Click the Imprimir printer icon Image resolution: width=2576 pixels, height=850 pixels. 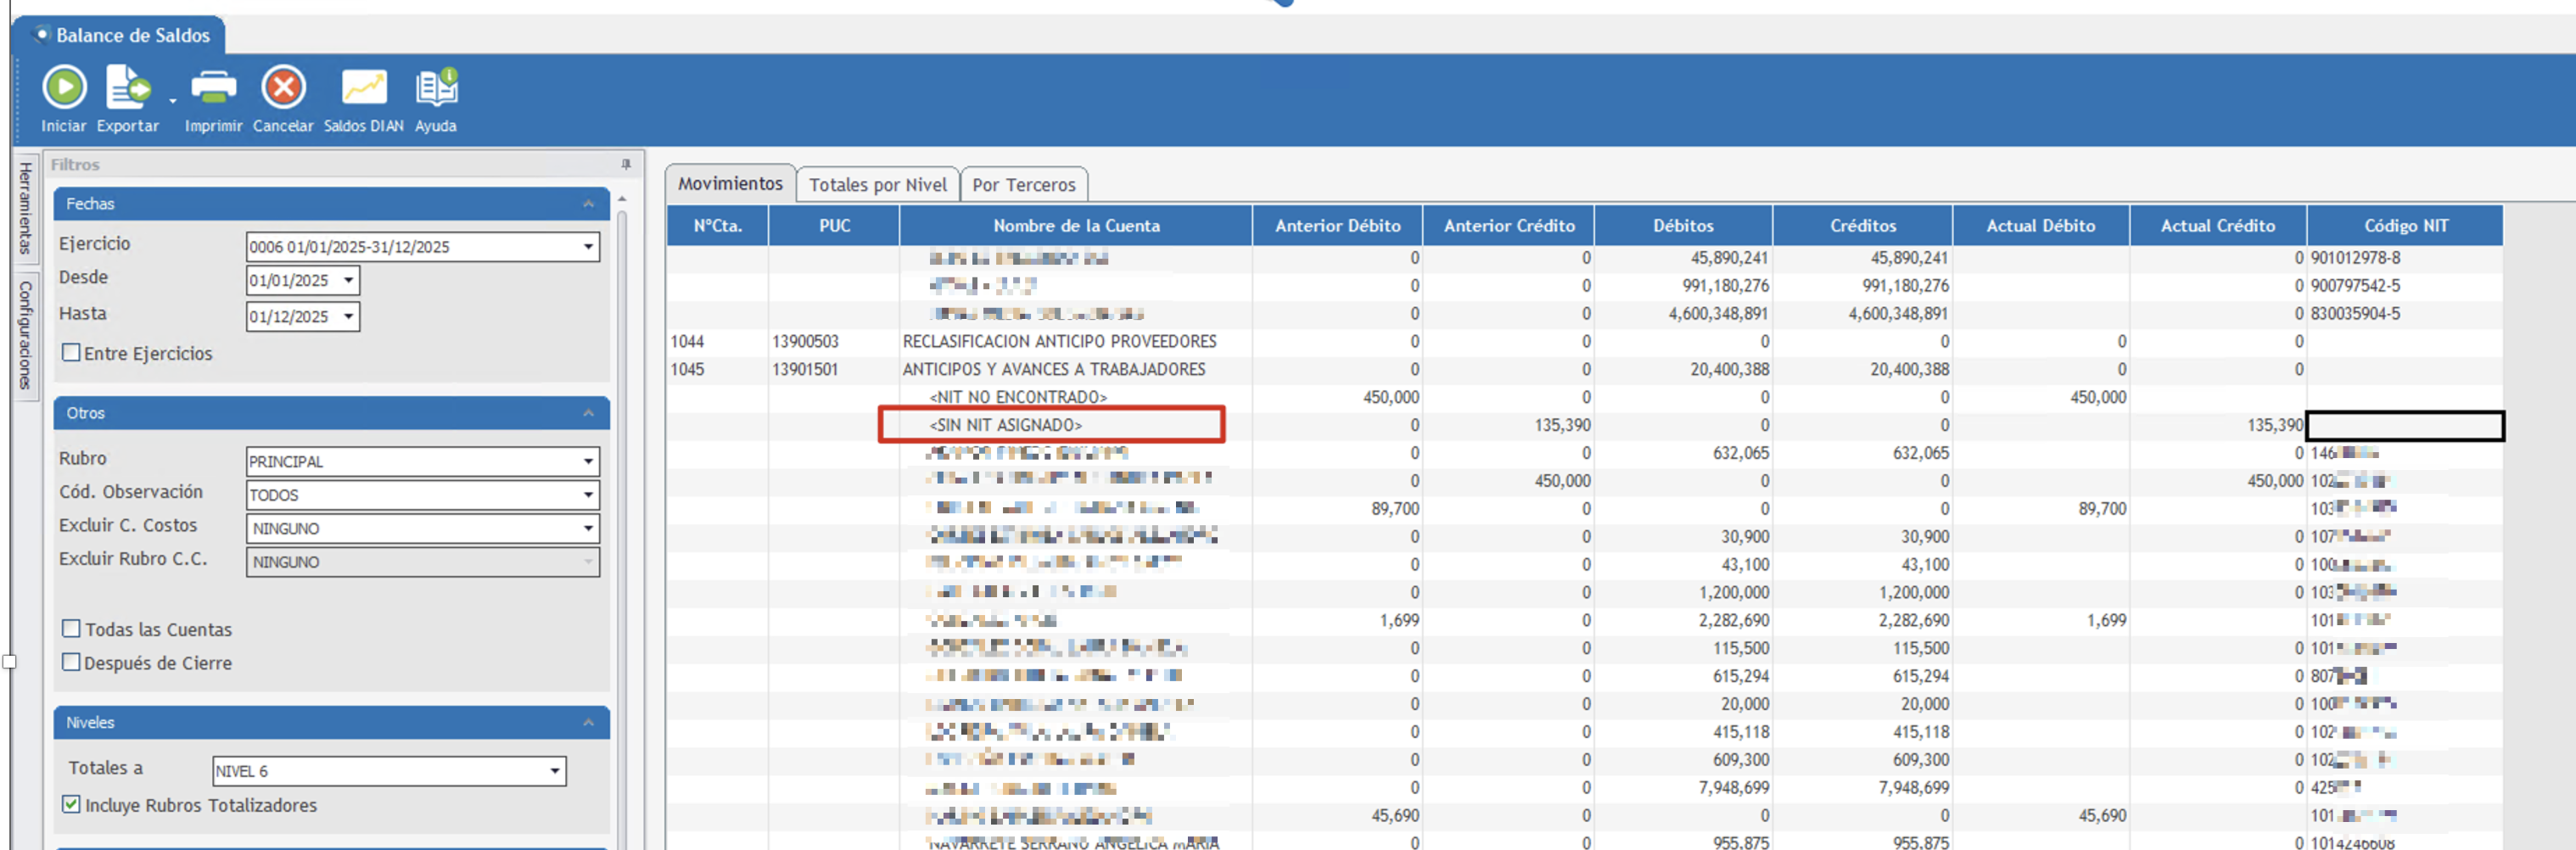point(213,87)
